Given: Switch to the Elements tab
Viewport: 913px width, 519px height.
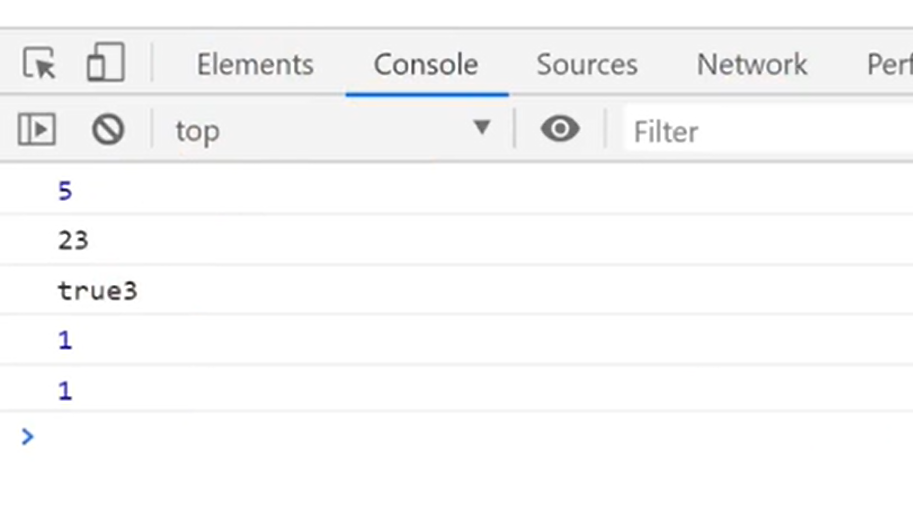Looking at the screenshot, I should (x=255, y=65).
